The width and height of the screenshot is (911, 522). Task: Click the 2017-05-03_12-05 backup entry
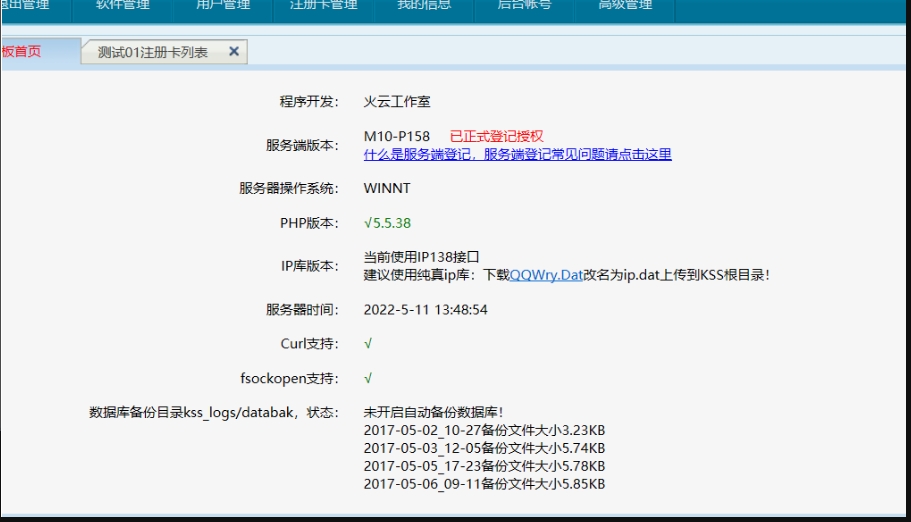[x=484, y=449]
